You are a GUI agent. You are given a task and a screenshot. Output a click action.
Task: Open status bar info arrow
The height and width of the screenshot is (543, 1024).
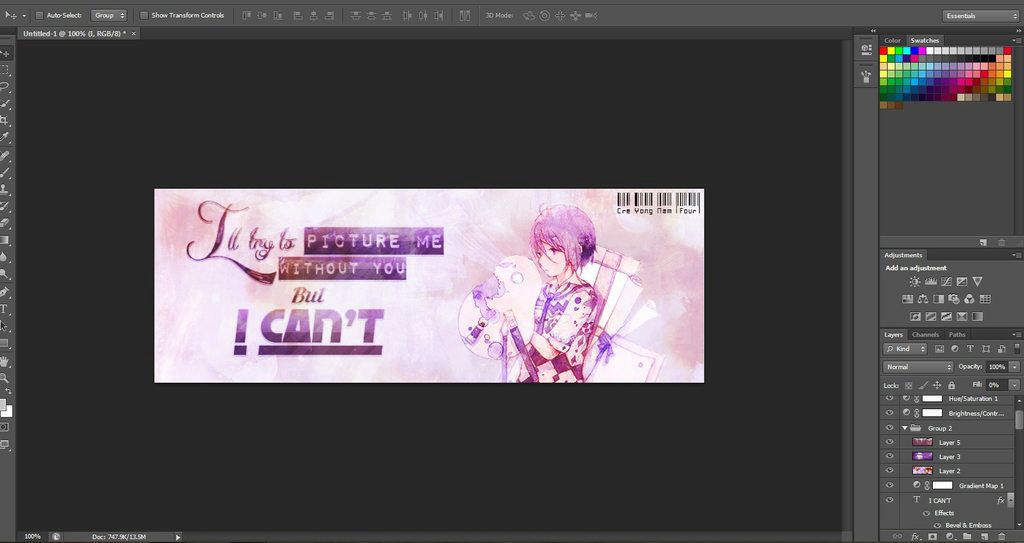(178, 537)
